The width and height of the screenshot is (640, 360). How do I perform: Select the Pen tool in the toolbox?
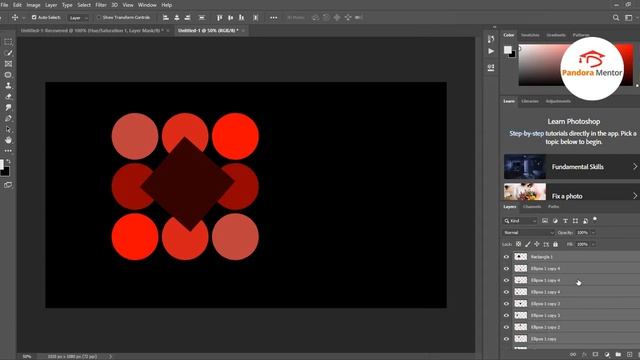coord(8,118)
